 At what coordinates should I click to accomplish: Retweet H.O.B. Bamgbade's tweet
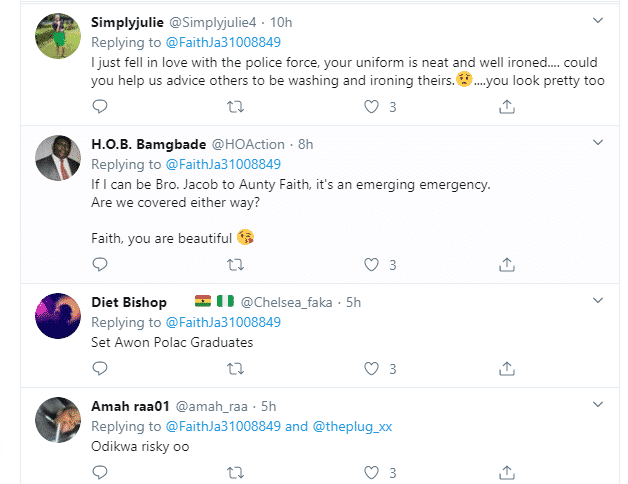(x=235, y=265)
